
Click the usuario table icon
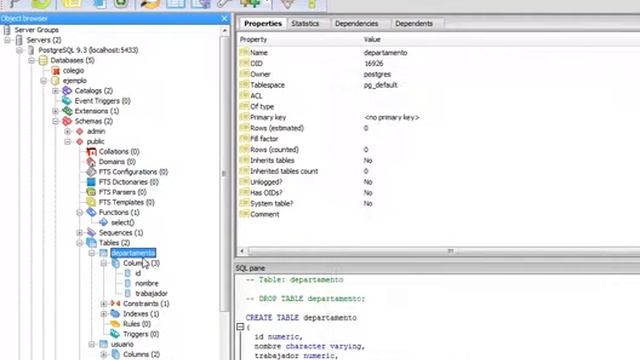104,344
